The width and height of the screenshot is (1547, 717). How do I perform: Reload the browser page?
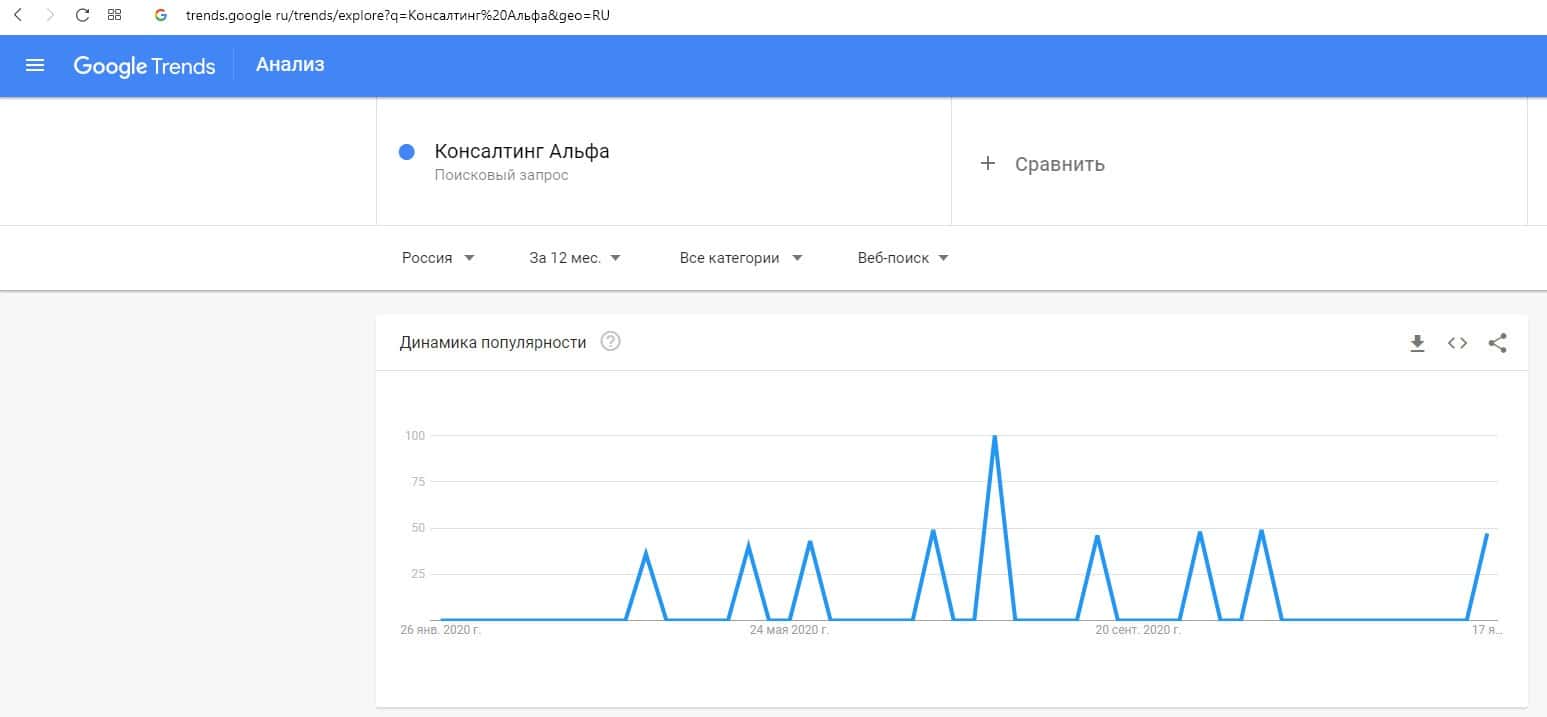[x=83, y=16]
